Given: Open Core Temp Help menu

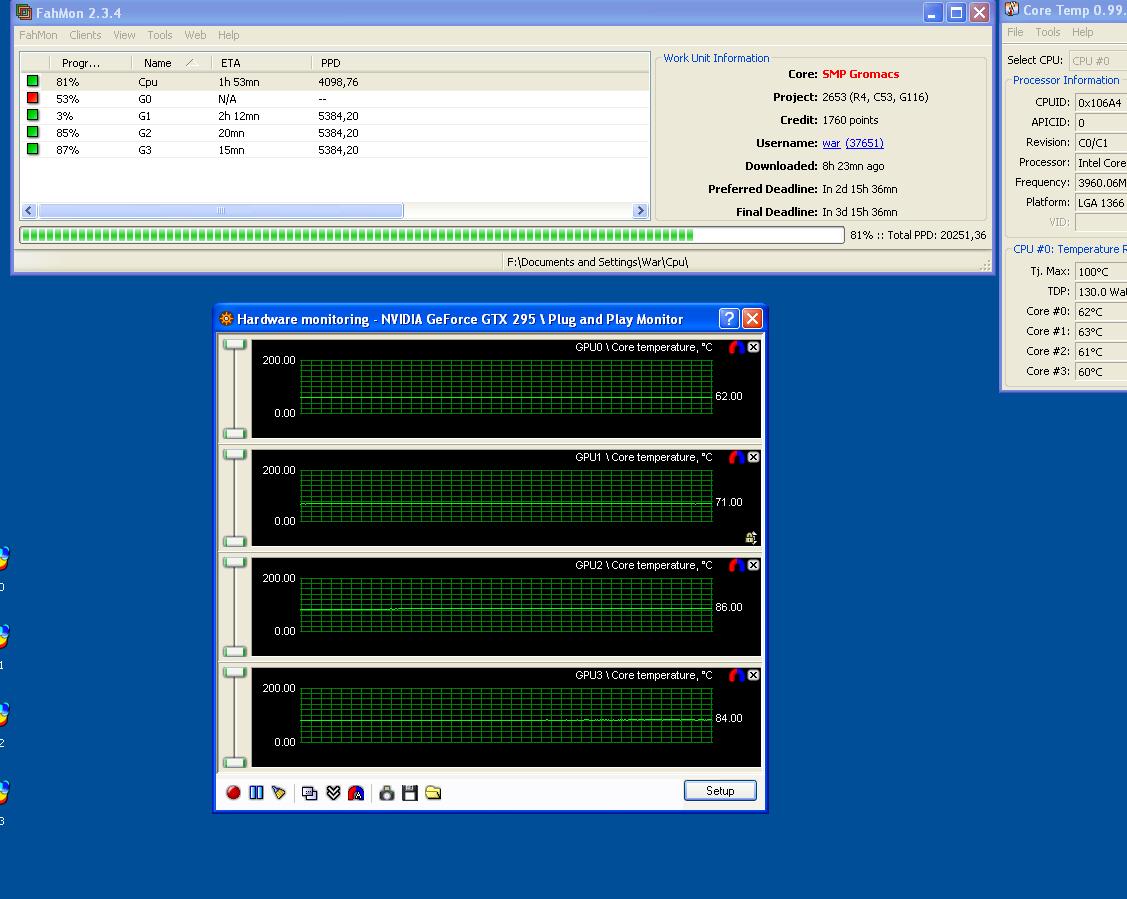Looking at the screenshot, I should 1082,32.
